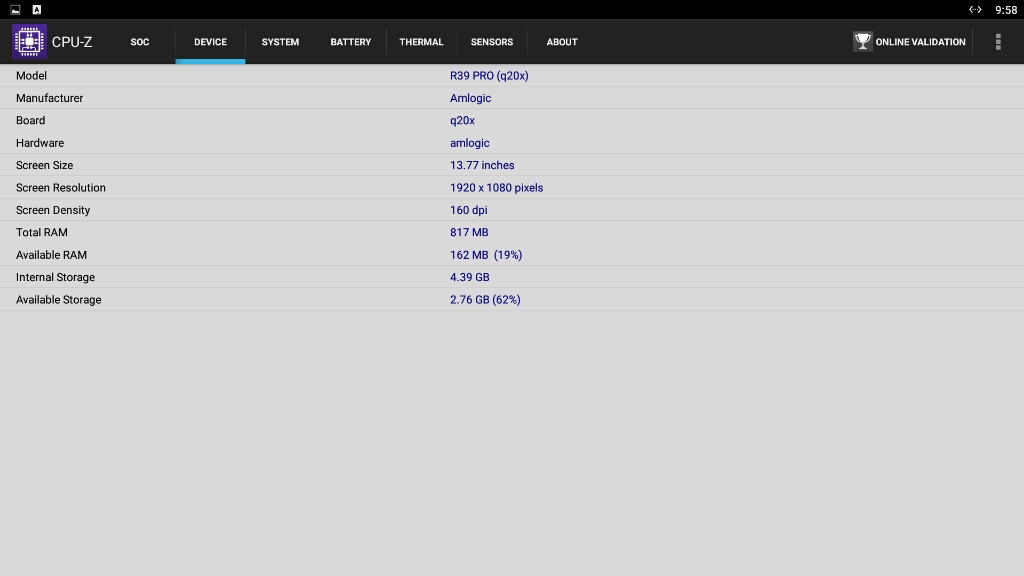Switch to the ABOUT tab
The image size is (1024, 576).
(562, 42)
